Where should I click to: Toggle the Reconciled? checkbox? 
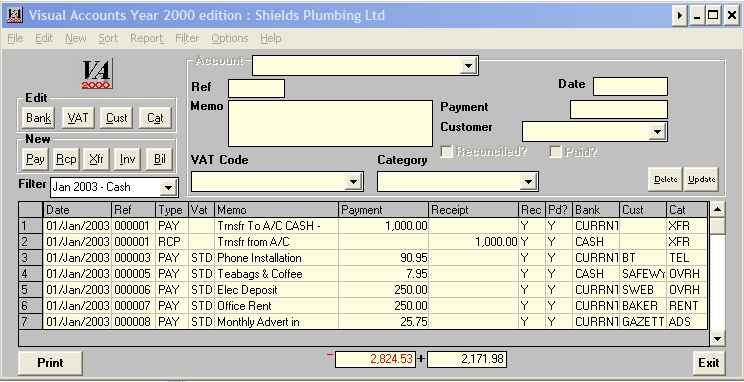[446, 152]
